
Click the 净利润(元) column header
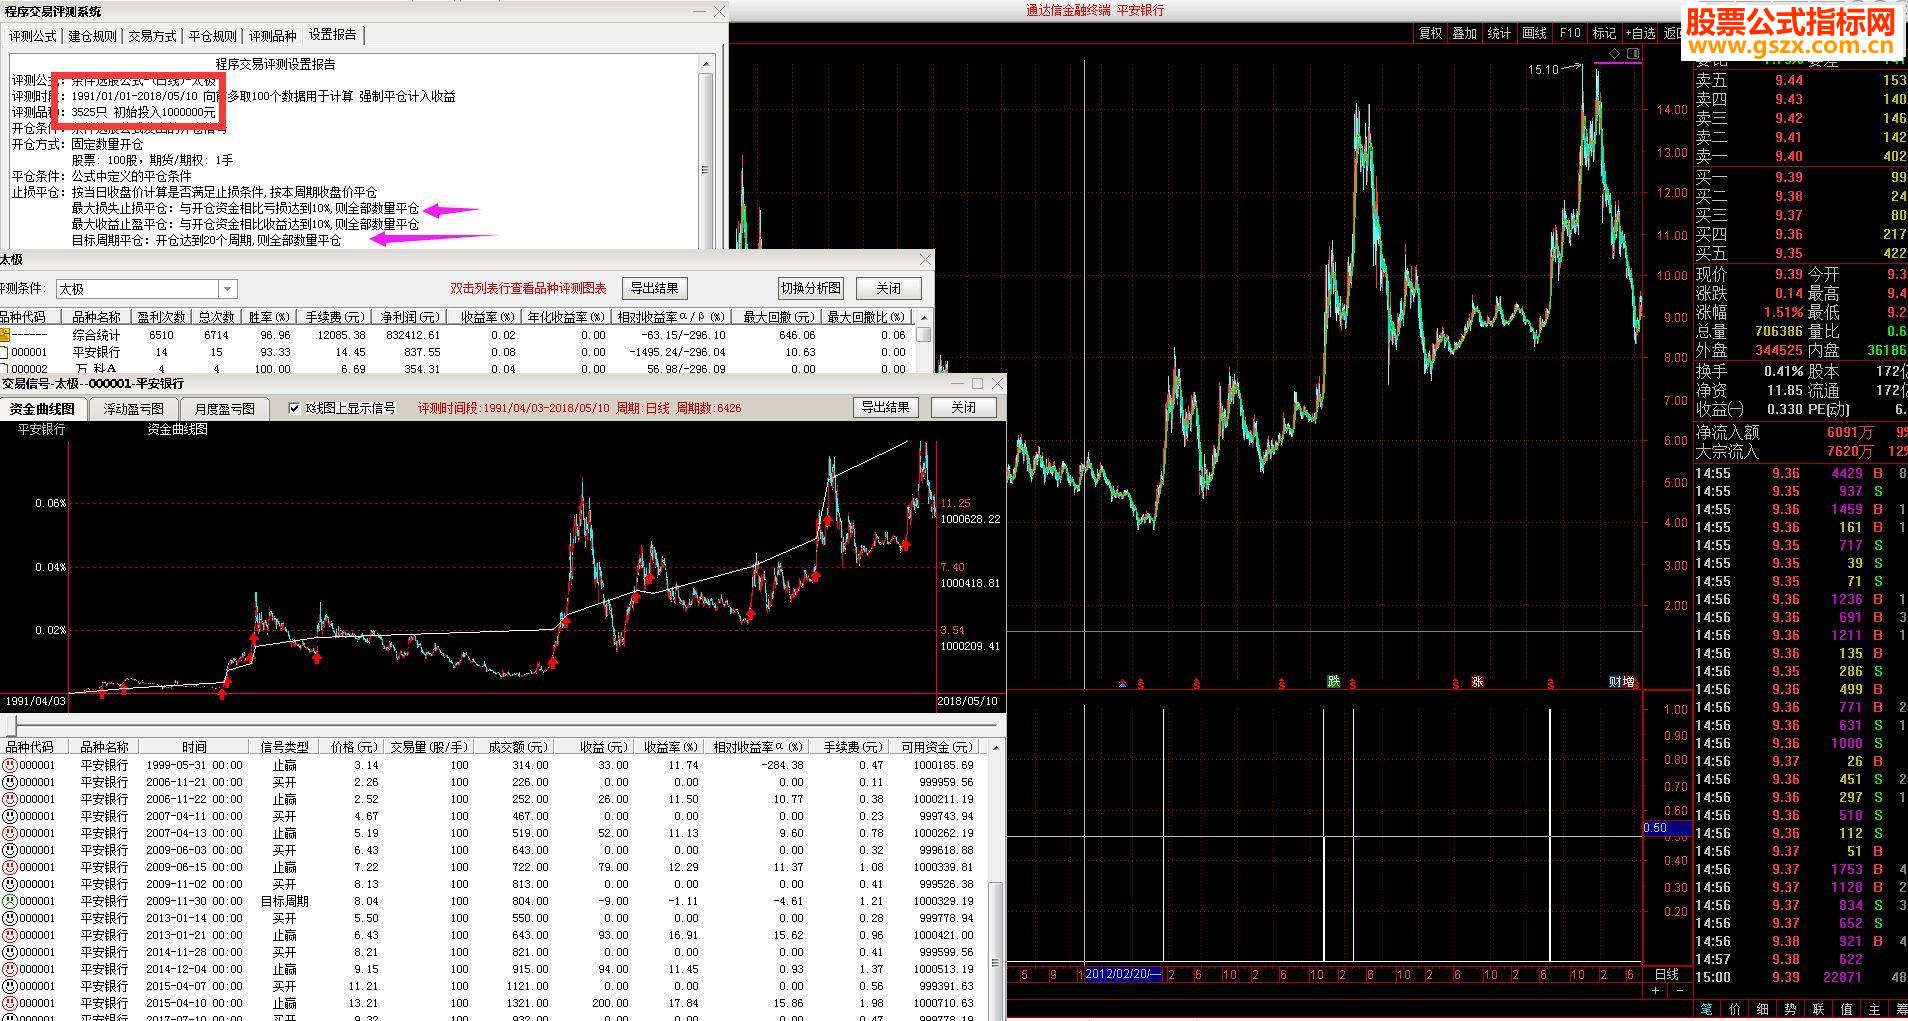coord(410,317)
